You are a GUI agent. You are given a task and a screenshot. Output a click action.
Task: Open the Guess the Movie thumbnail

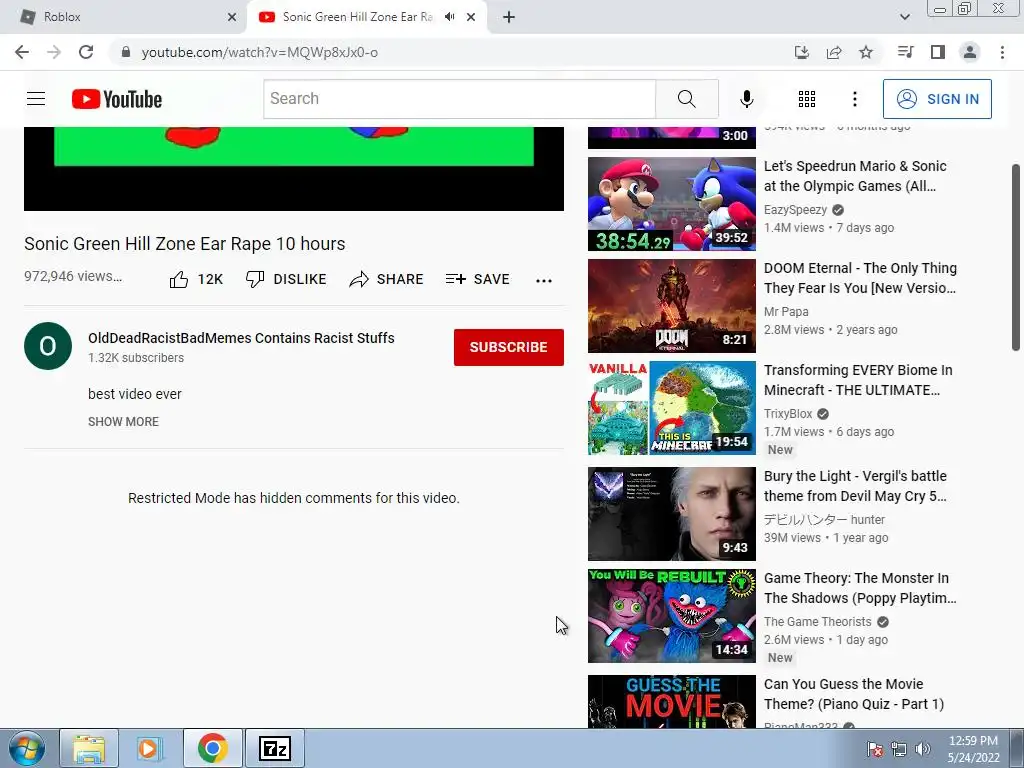click(x=671, y=701)
